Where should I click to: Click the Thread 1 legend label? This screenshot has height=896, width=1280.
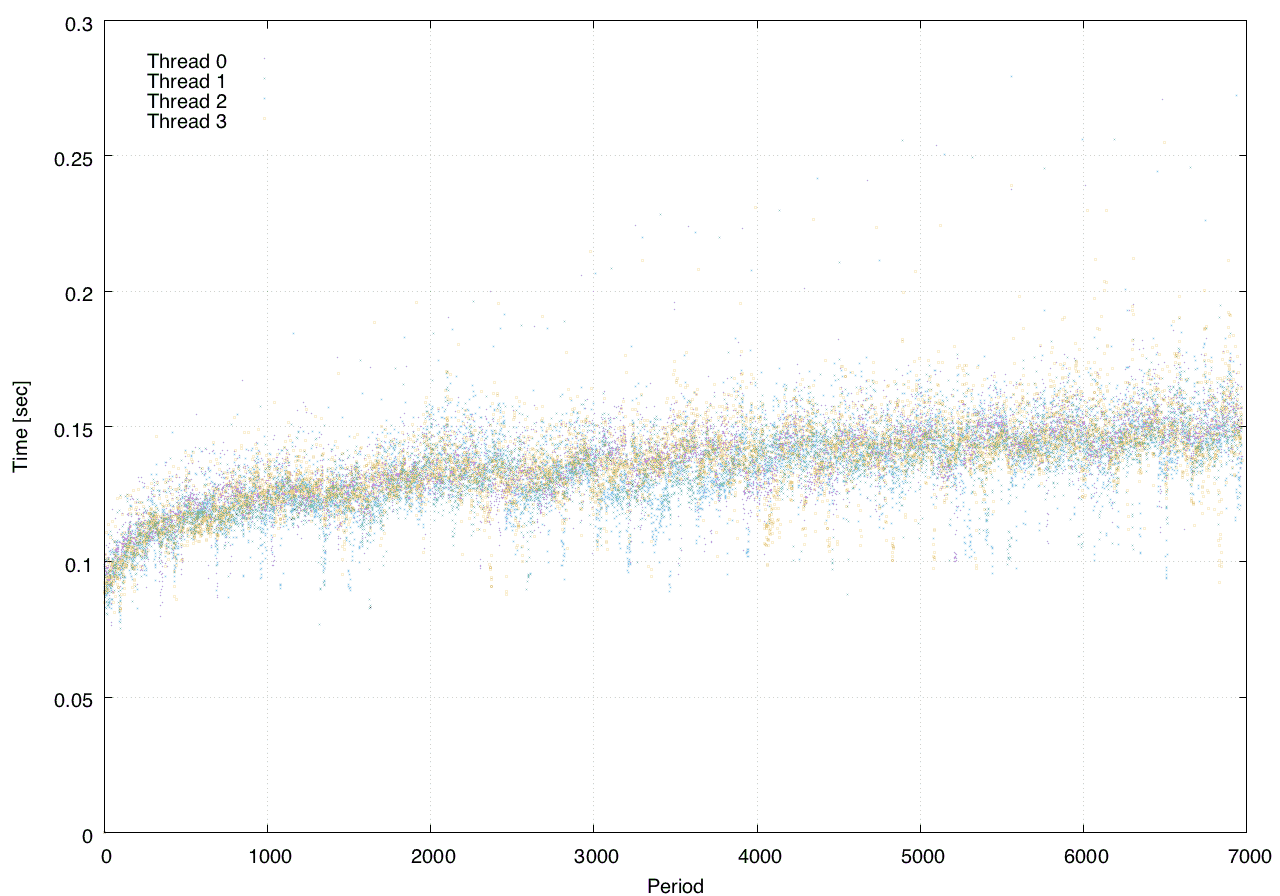tap(187, 81)
